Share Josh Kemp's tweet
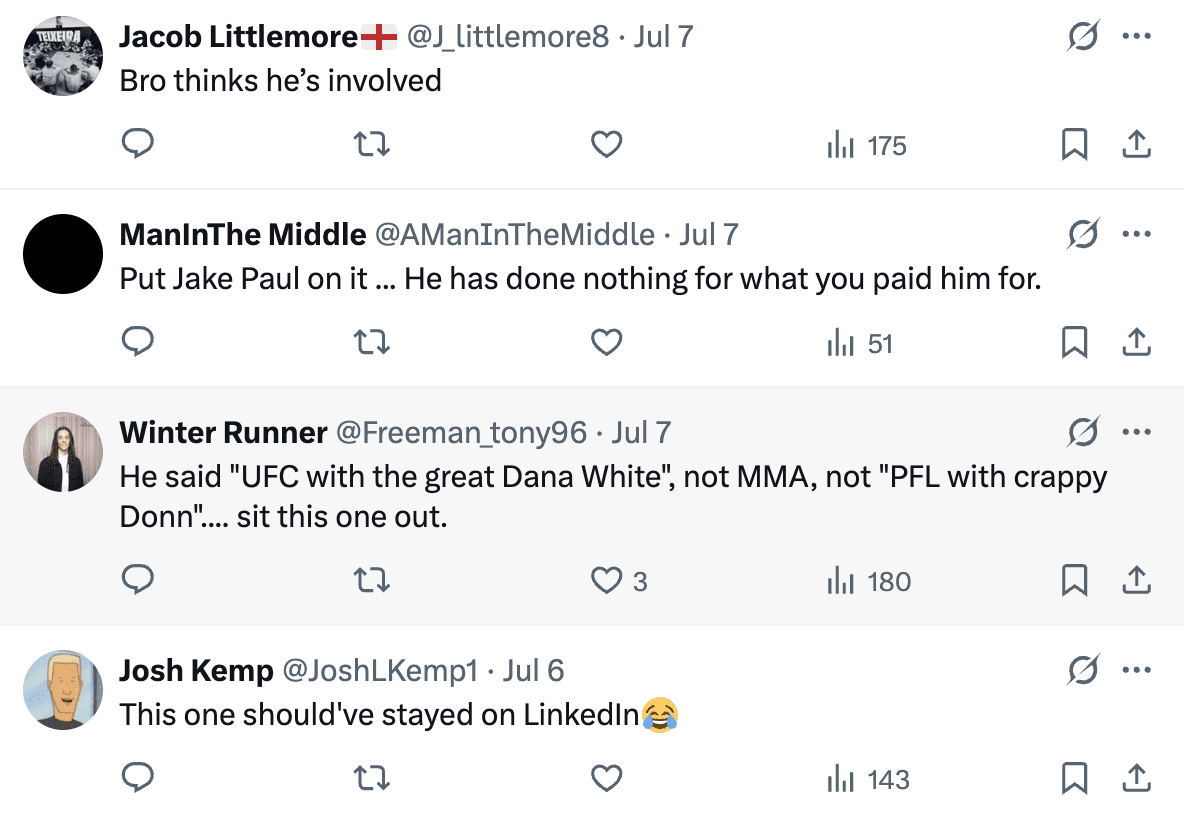Image resolution: width=1184 pixels, height=822 pixels. tap(1136, 779)
